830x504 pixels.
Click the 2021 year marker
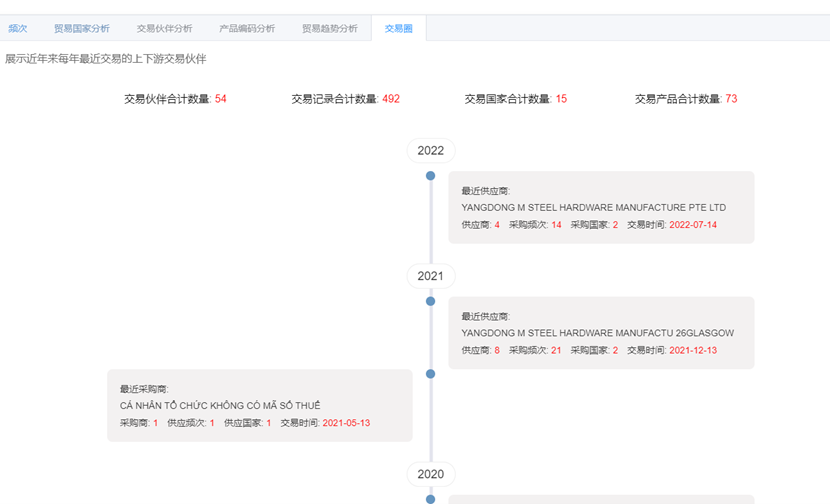[430, 276]
